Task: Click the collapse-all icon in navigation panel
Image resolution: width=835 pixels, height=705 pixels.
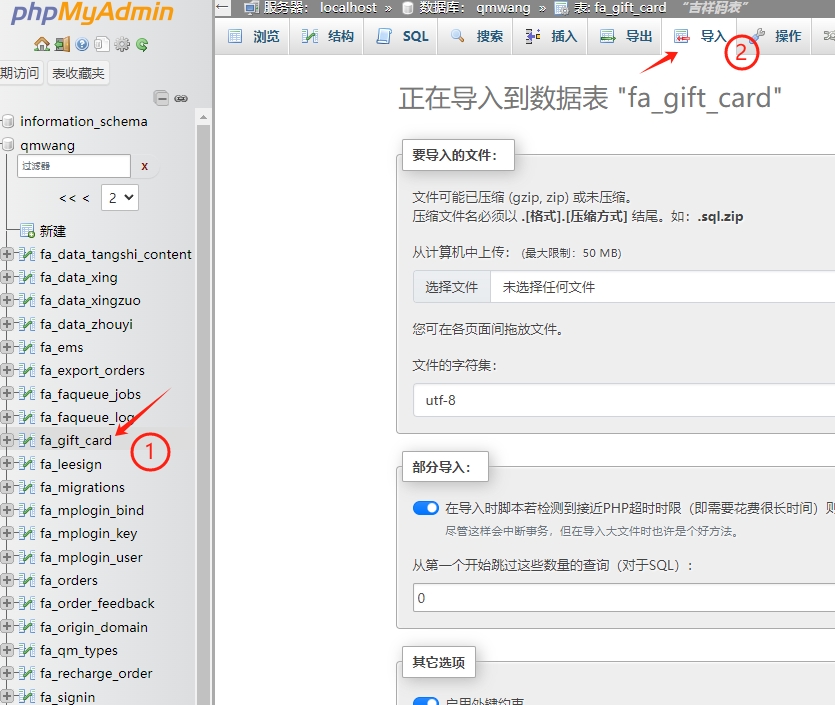Action: coord(161,98)
